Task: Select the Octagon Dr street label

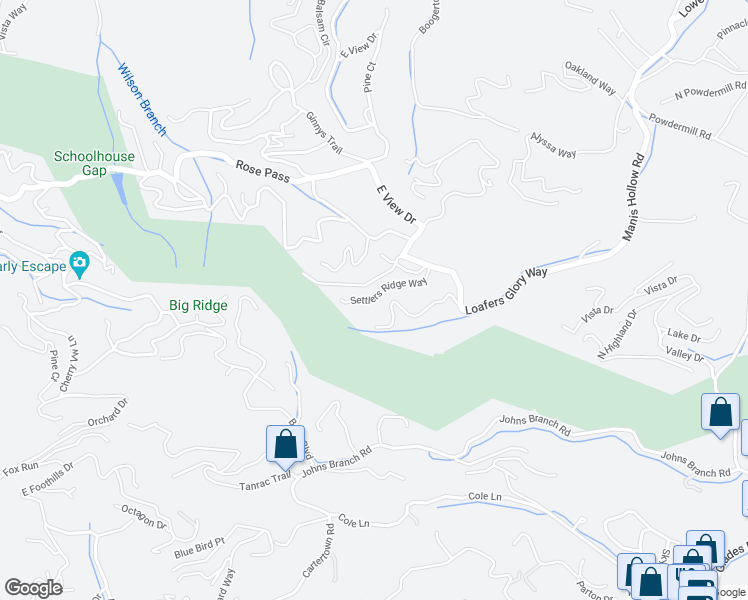Action: click(144, 517)
